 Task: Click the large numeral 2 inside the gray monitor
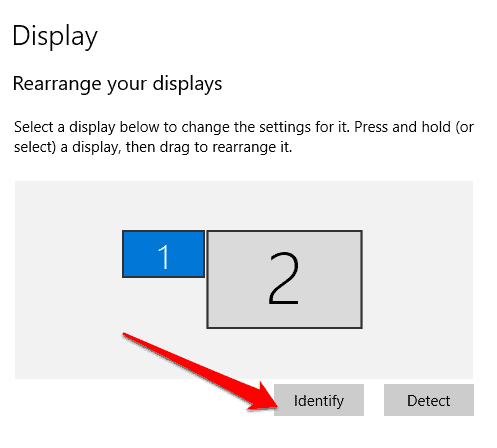(x=284, y=279)
